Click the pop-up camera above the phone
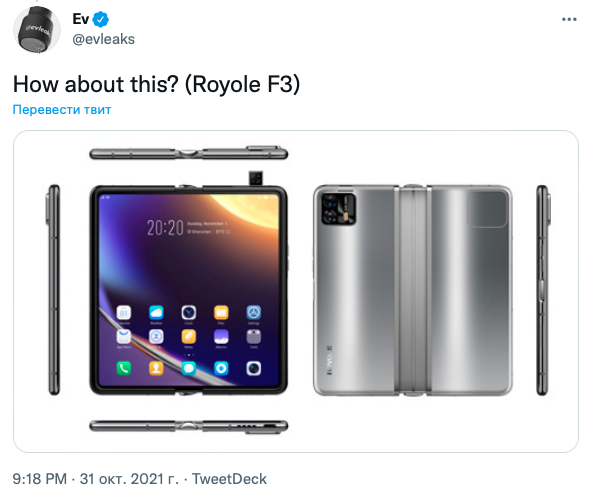This screenshot has height=500, width=592. pos(256,178)
